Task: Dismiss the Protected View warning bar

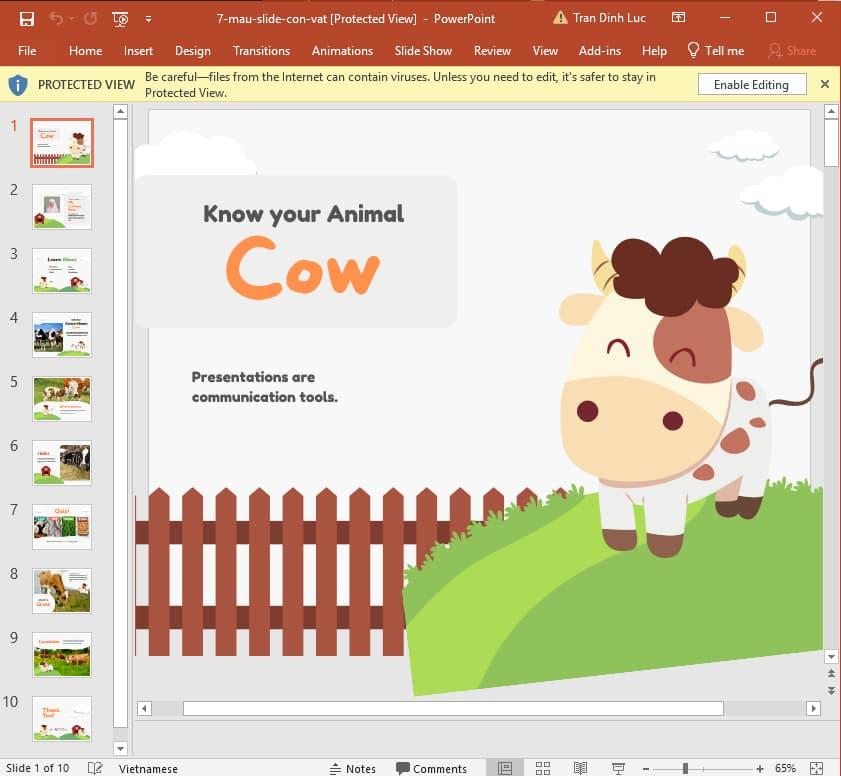Action: (x=825, y=84)
